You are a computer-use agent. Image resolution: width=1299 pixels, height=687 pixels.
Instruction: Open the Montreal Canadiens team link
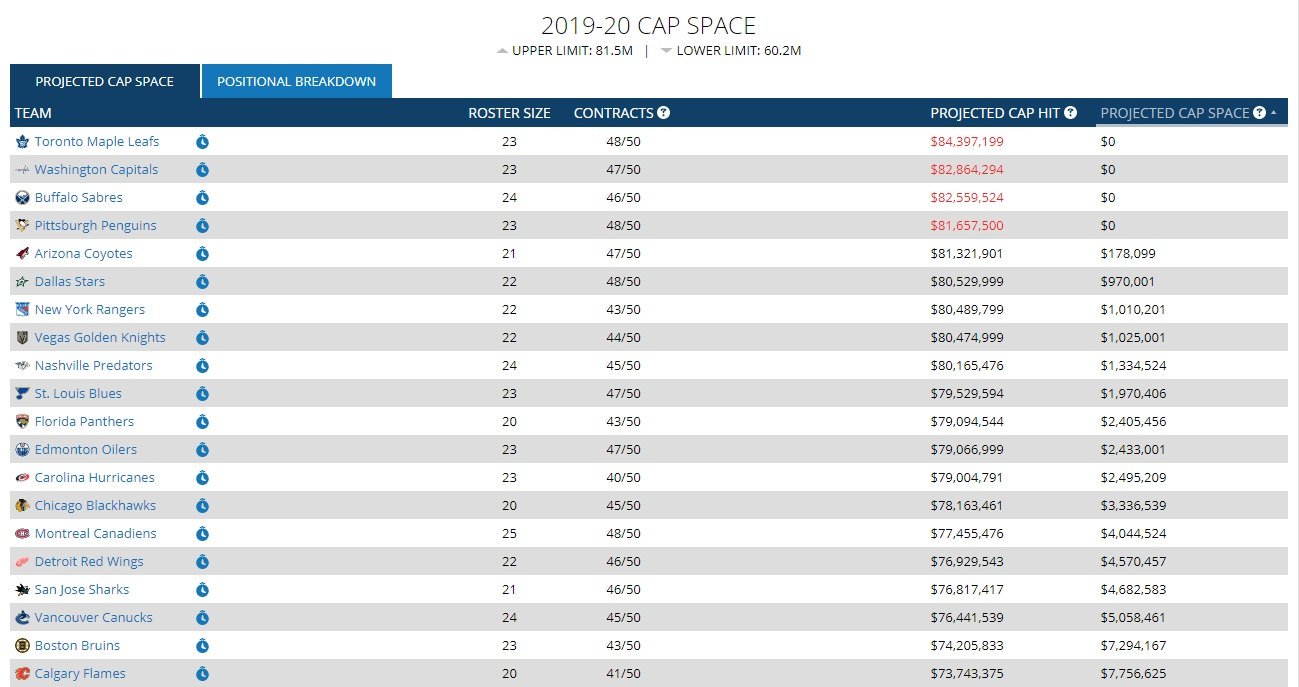point(96,534)
